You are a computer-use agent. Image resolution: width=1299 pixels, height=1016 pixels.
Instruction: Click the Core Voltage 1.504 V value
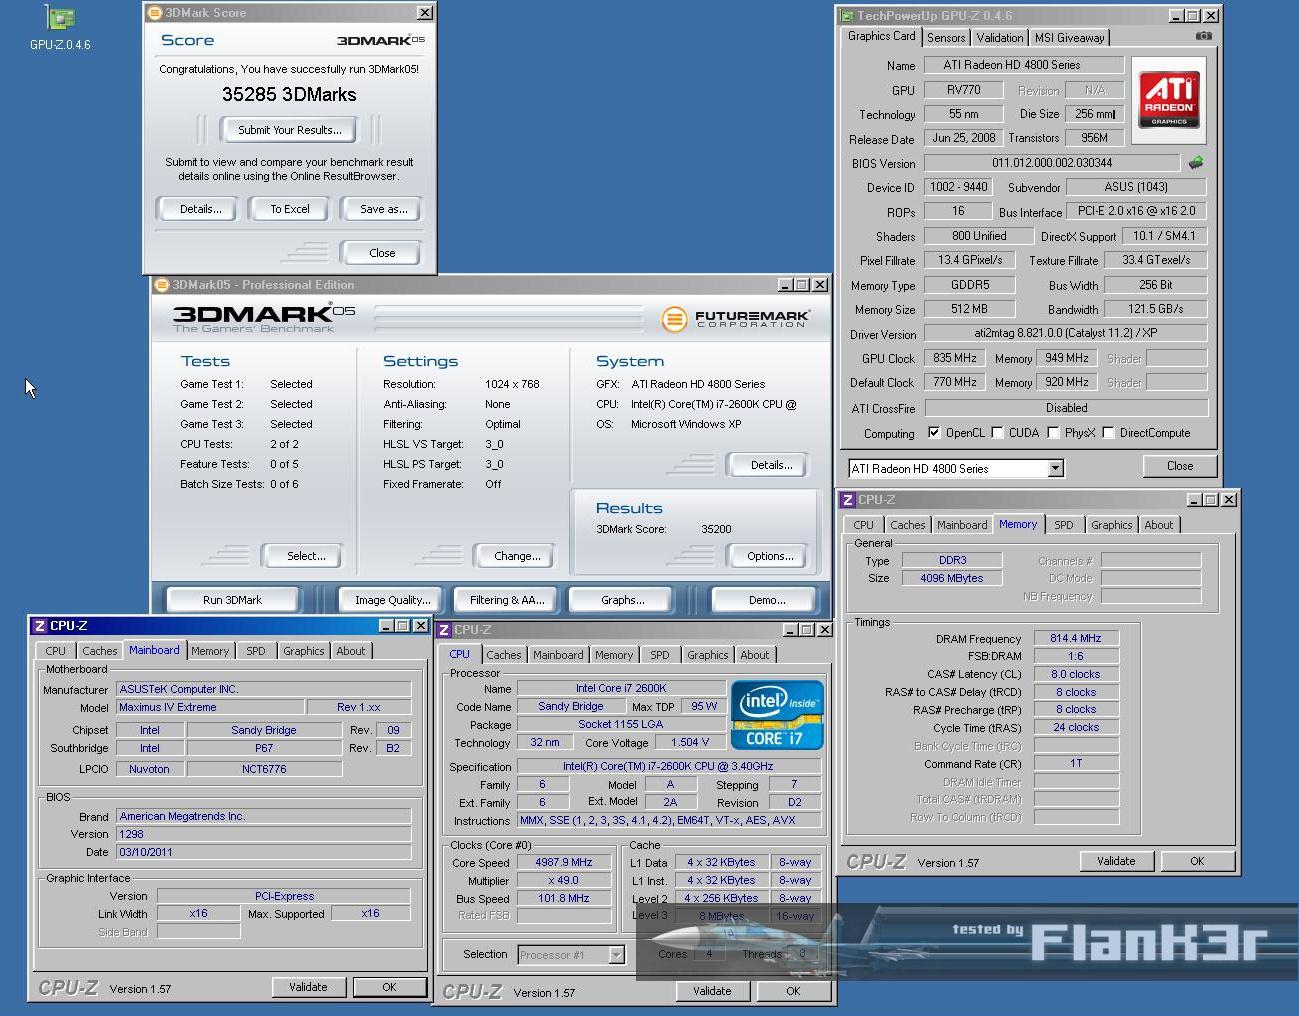(690, 742)
